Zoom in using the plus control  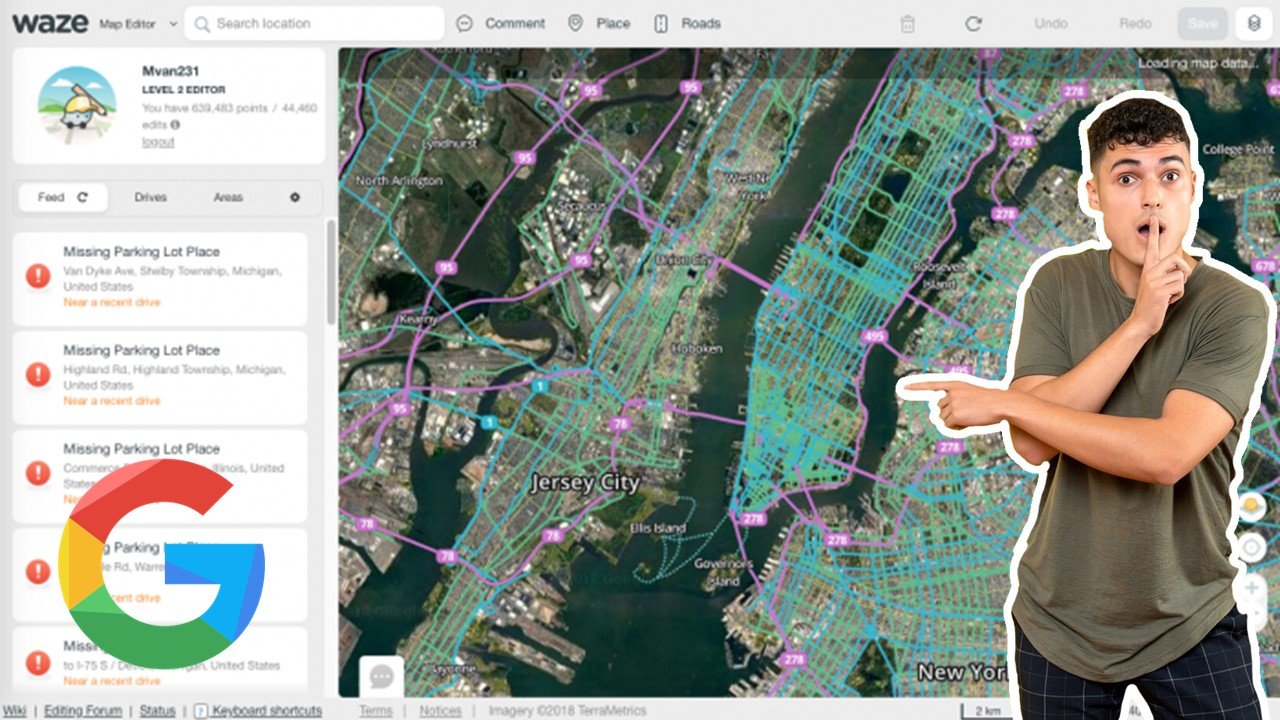pos(1253,588)
